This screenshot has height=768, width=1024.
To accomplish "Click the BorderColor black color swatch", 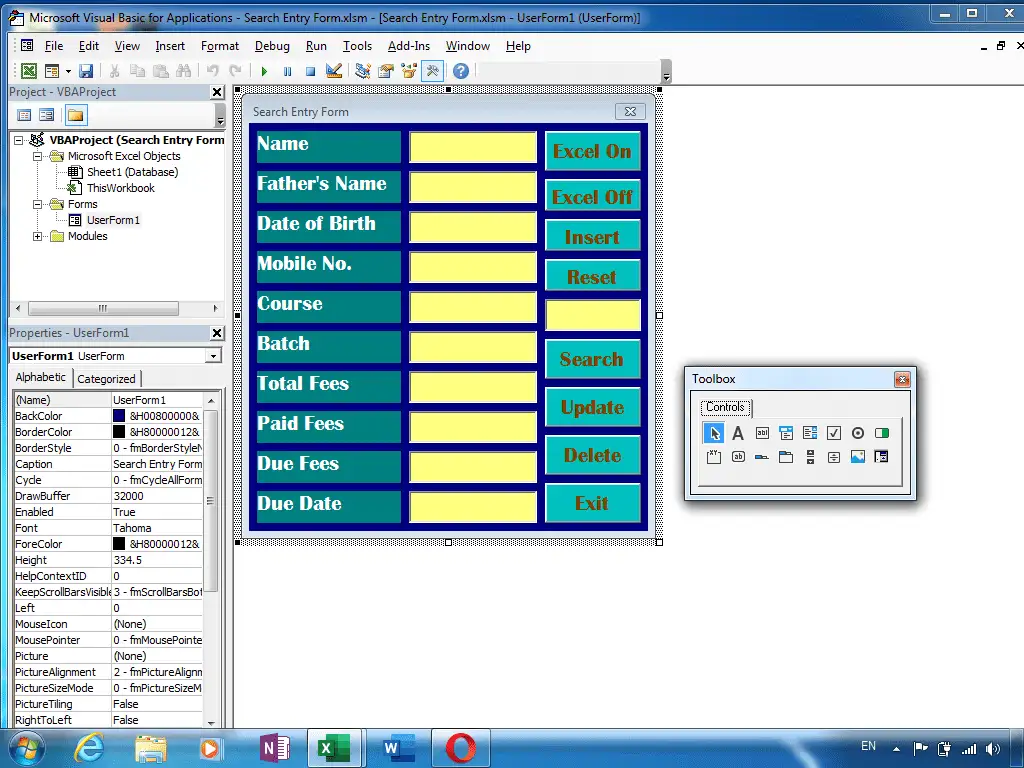I will [x=119, y=432].
